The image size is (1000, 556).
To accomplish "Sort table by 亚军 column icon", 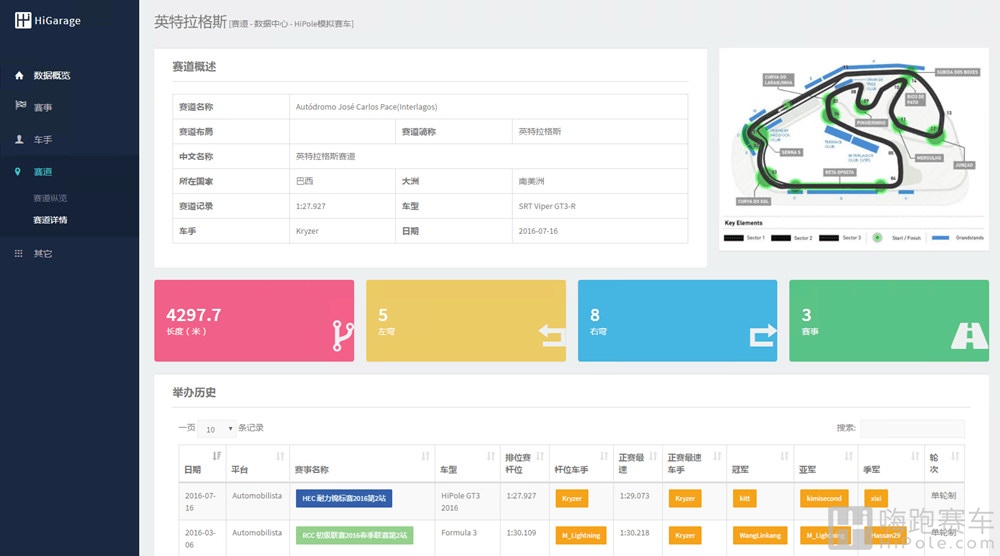I will click(849, 456).
